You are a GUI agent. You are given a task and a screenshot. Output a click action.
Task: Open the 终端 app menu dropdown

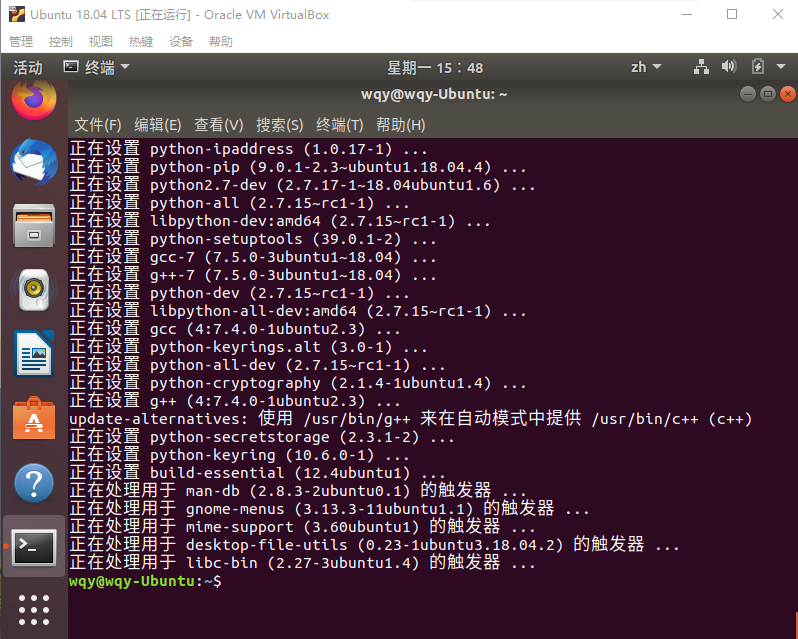(97, 67)
